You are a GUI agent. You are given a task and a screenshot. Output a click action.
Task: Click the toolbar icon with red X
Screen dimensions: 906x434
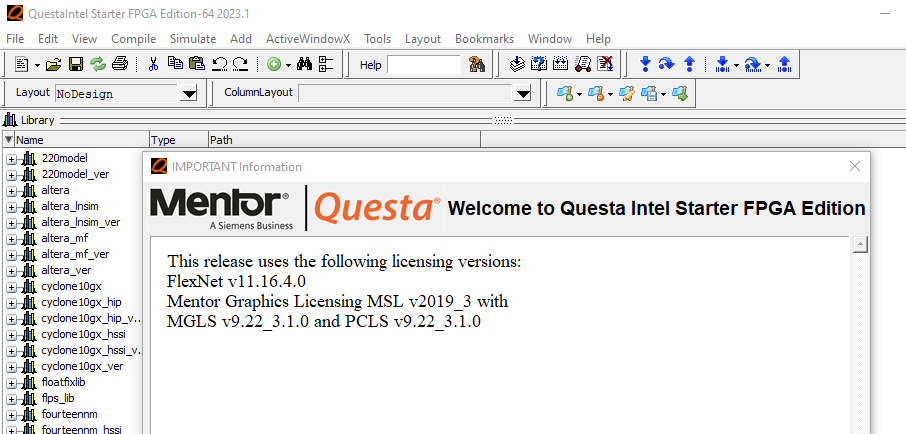605,64
